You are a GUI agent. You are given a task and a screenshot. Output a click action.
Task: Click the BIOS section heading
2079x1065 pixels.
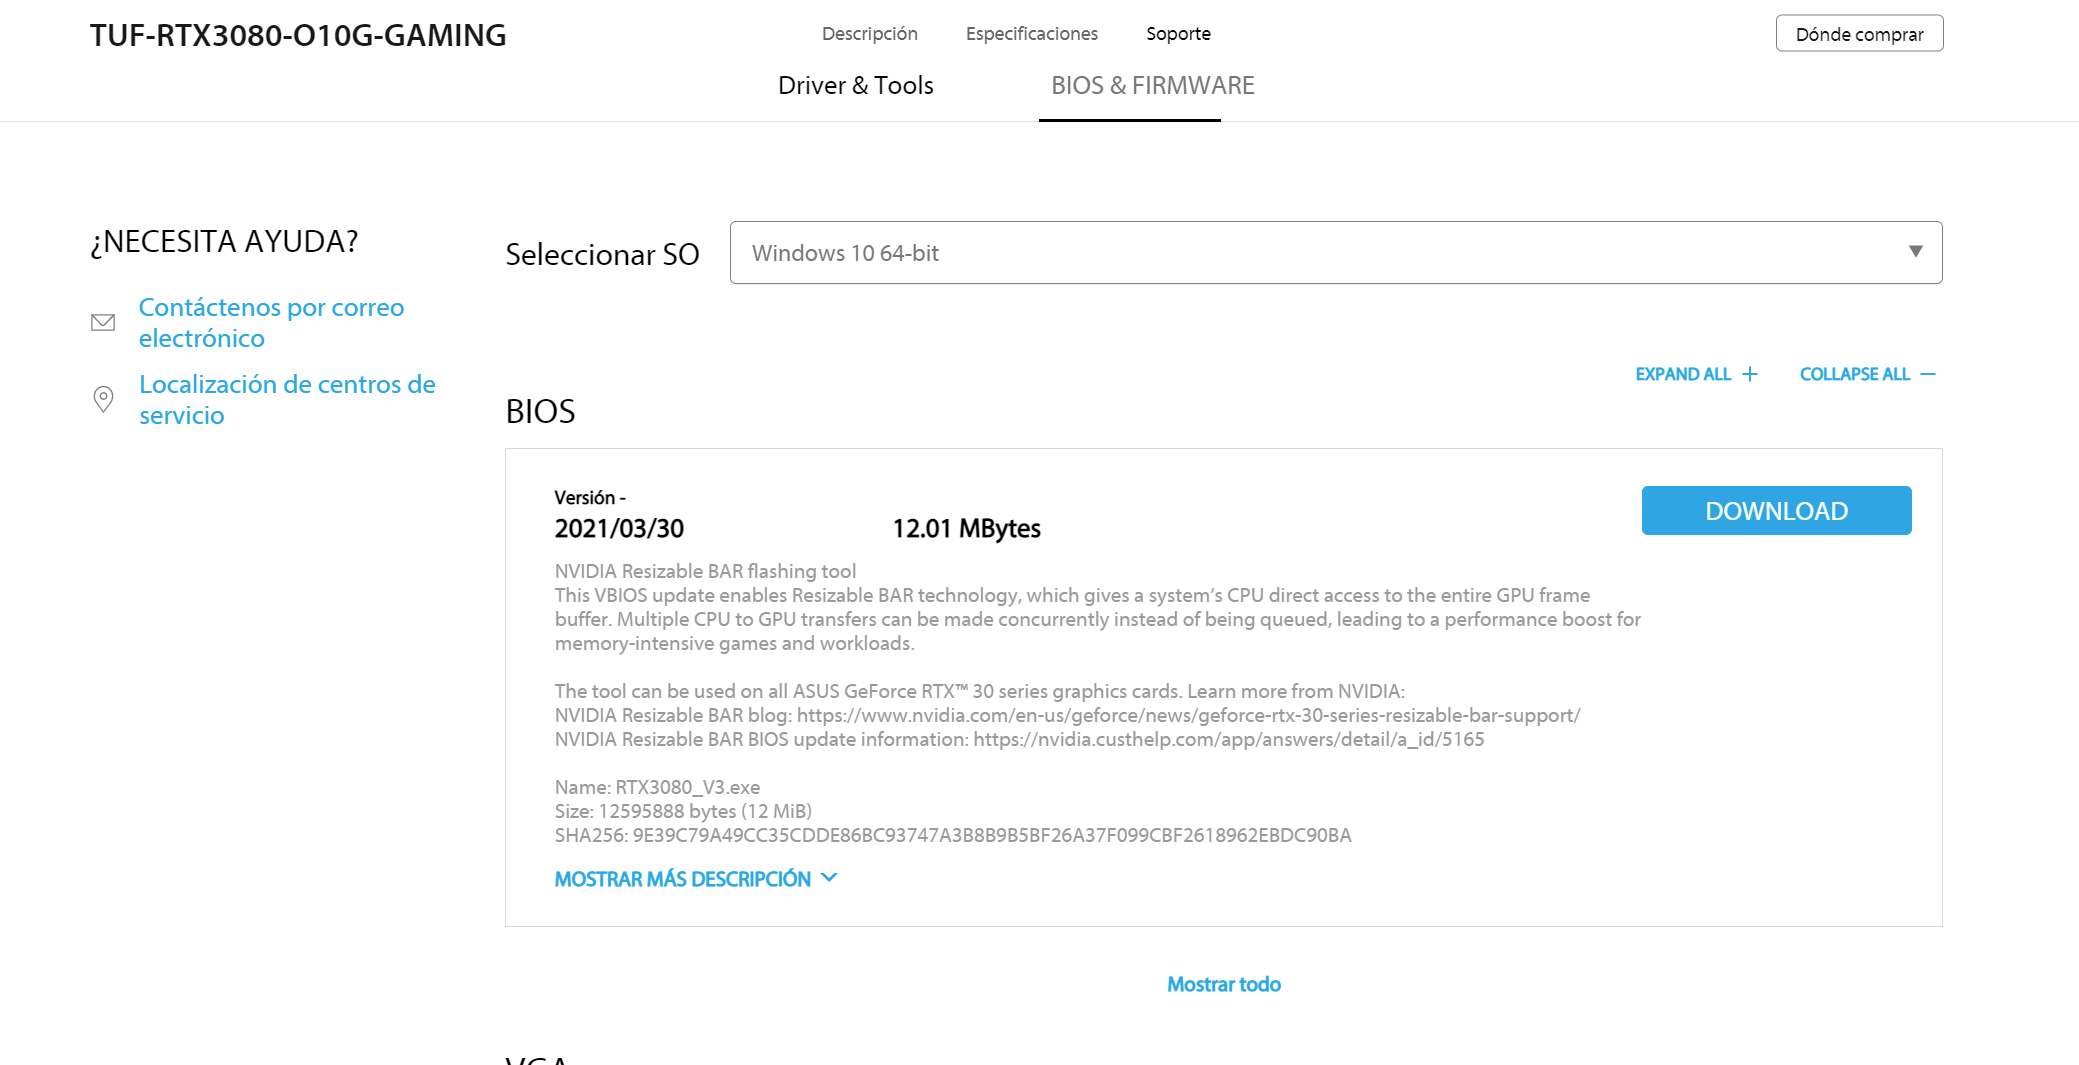tap(540, 412)
